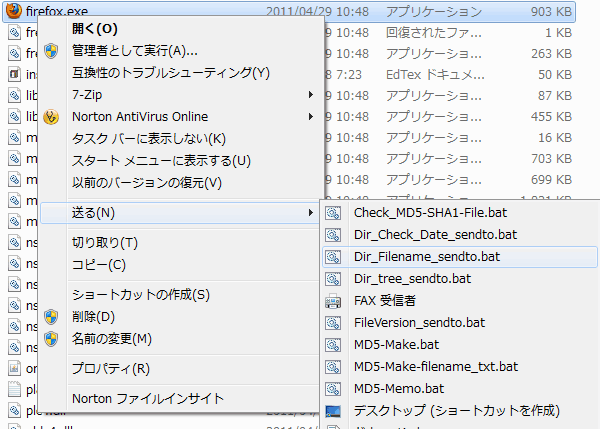Image resolution: width=600 pixels, height=429 pixels.
Task: Click the 903 KB size cell
Action: click(x=551, y=12)
